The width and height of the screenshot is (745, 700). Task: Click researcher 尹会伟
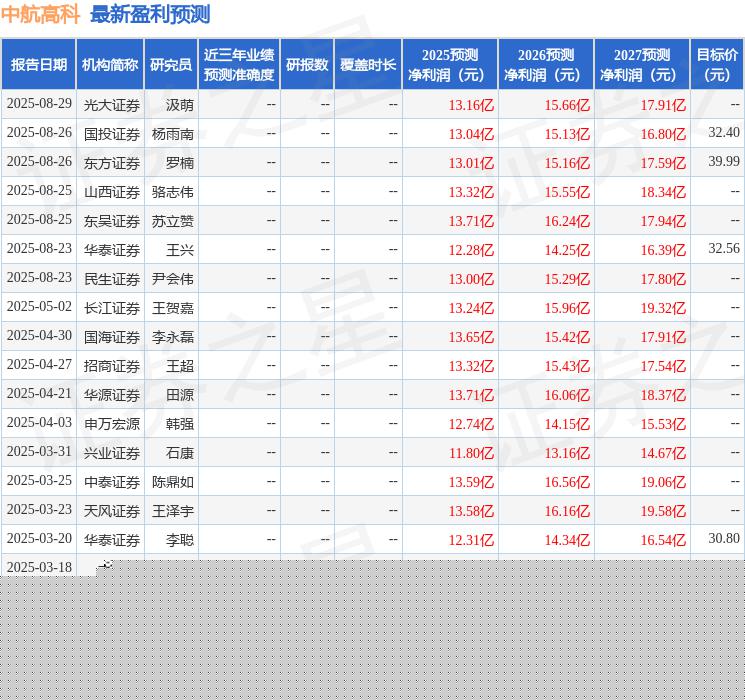(x=173, y=279)
